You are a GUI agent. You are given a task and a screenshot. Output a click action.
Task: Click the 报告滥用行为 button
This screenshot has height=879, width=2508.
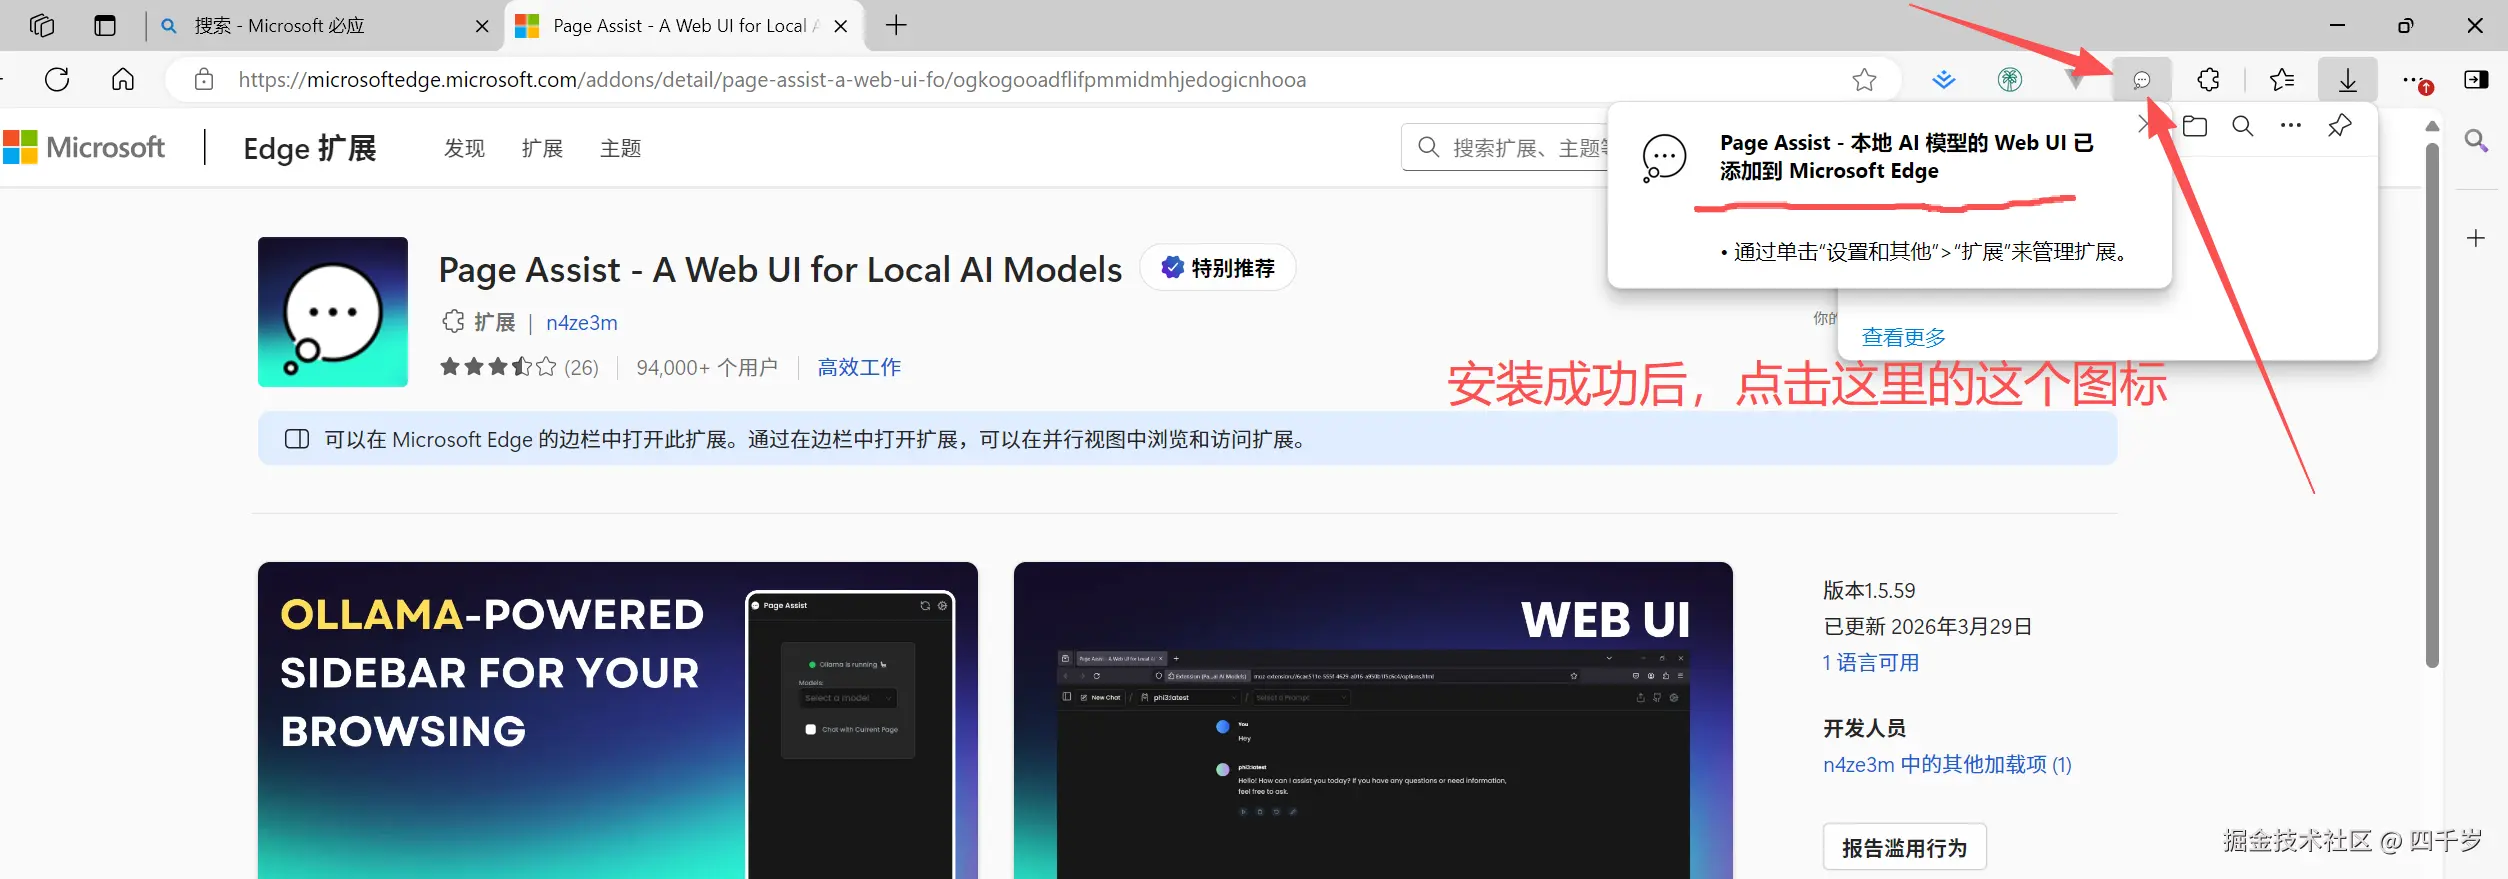click(1904, 848)
